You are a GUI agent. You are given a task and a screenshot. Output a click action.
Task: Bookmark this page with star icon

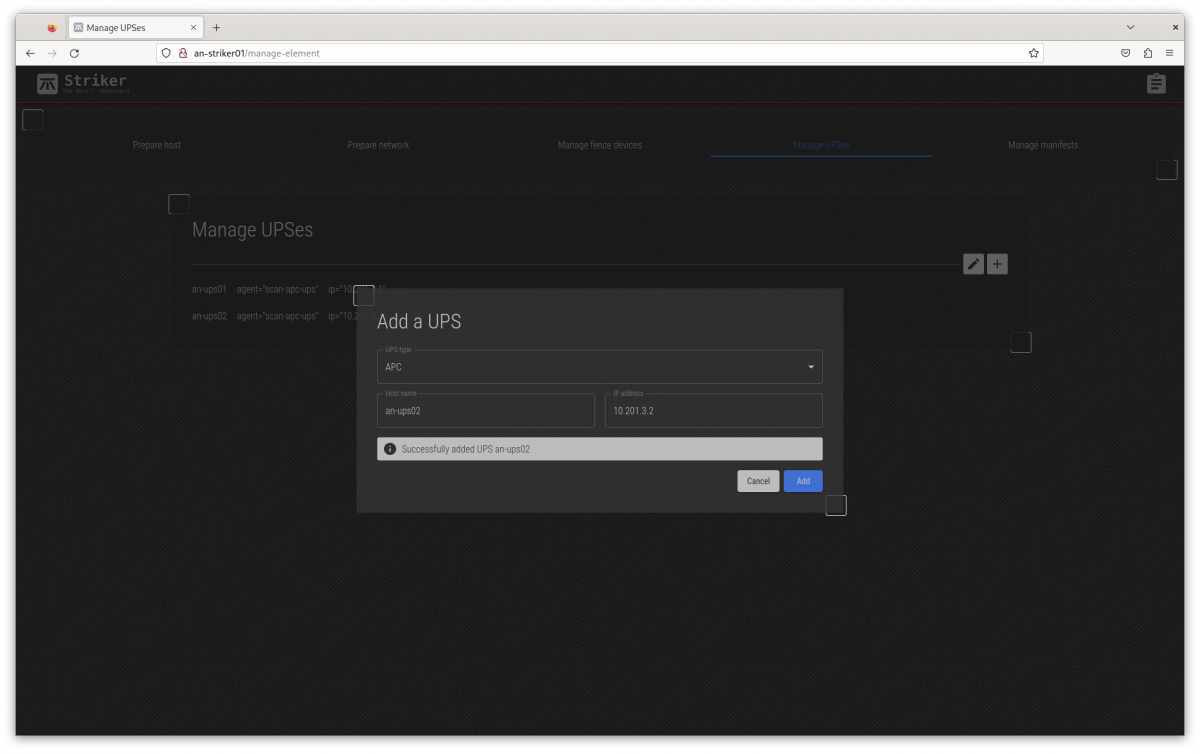(1033, 53)
